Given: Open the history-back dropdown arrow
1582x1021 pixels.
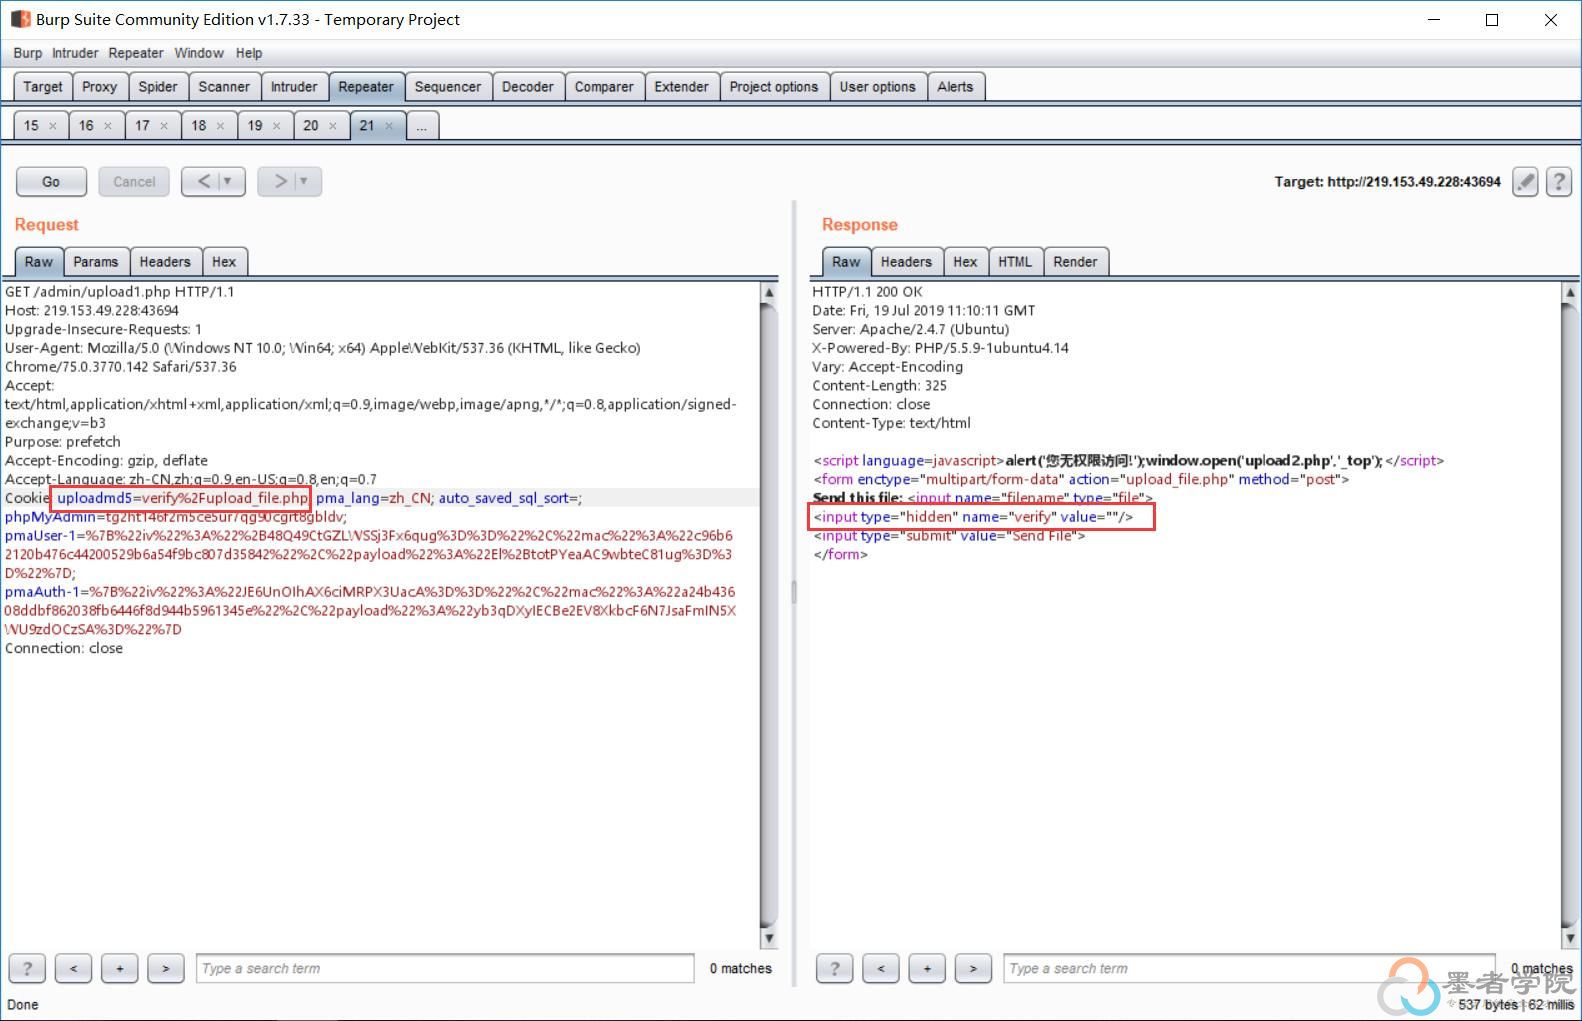Looking at the screenshot, I should click(x=229, y=182).
